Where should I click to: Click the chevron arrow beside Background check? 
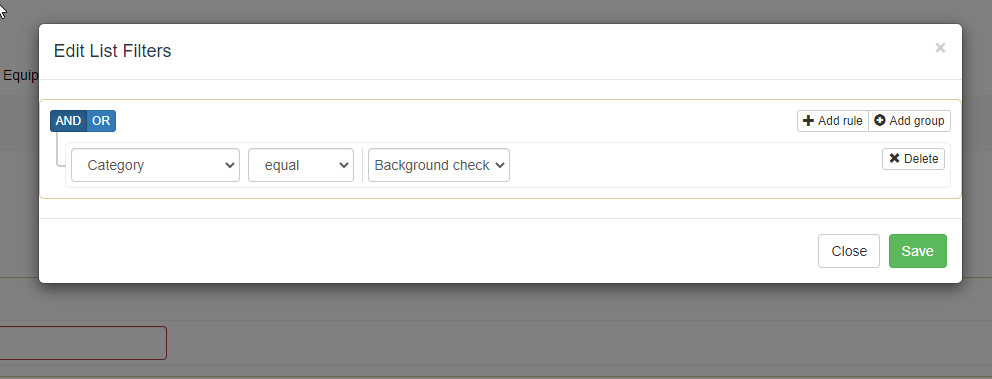500,165
